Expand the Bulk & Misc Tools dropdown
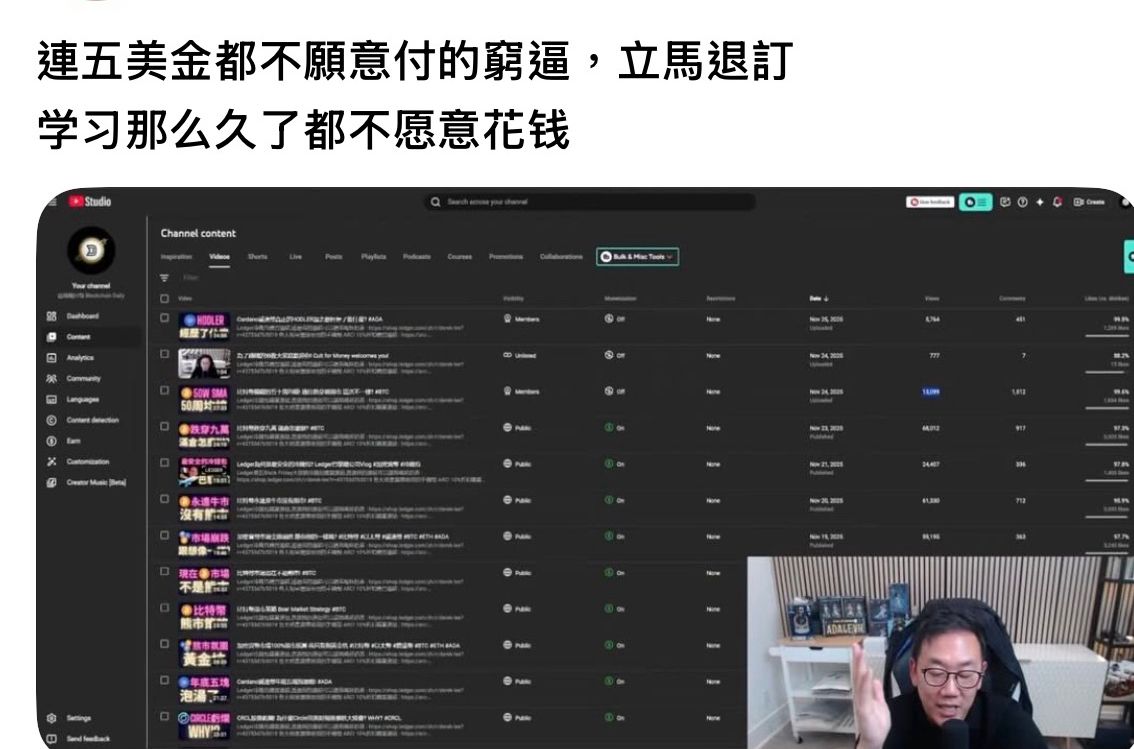 pos(637,257)
